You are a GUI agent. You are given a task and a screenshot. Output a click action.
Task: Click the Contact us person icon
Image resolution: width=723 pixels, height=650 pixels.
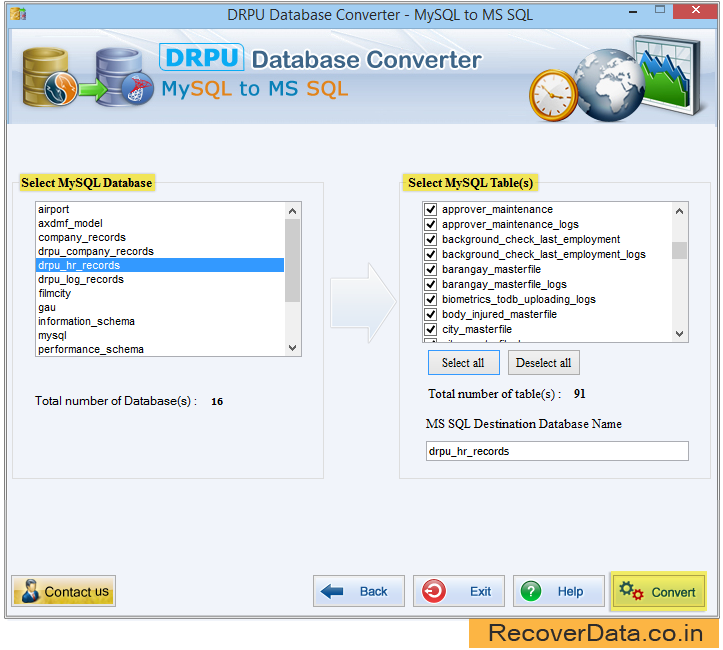point(30,591)
